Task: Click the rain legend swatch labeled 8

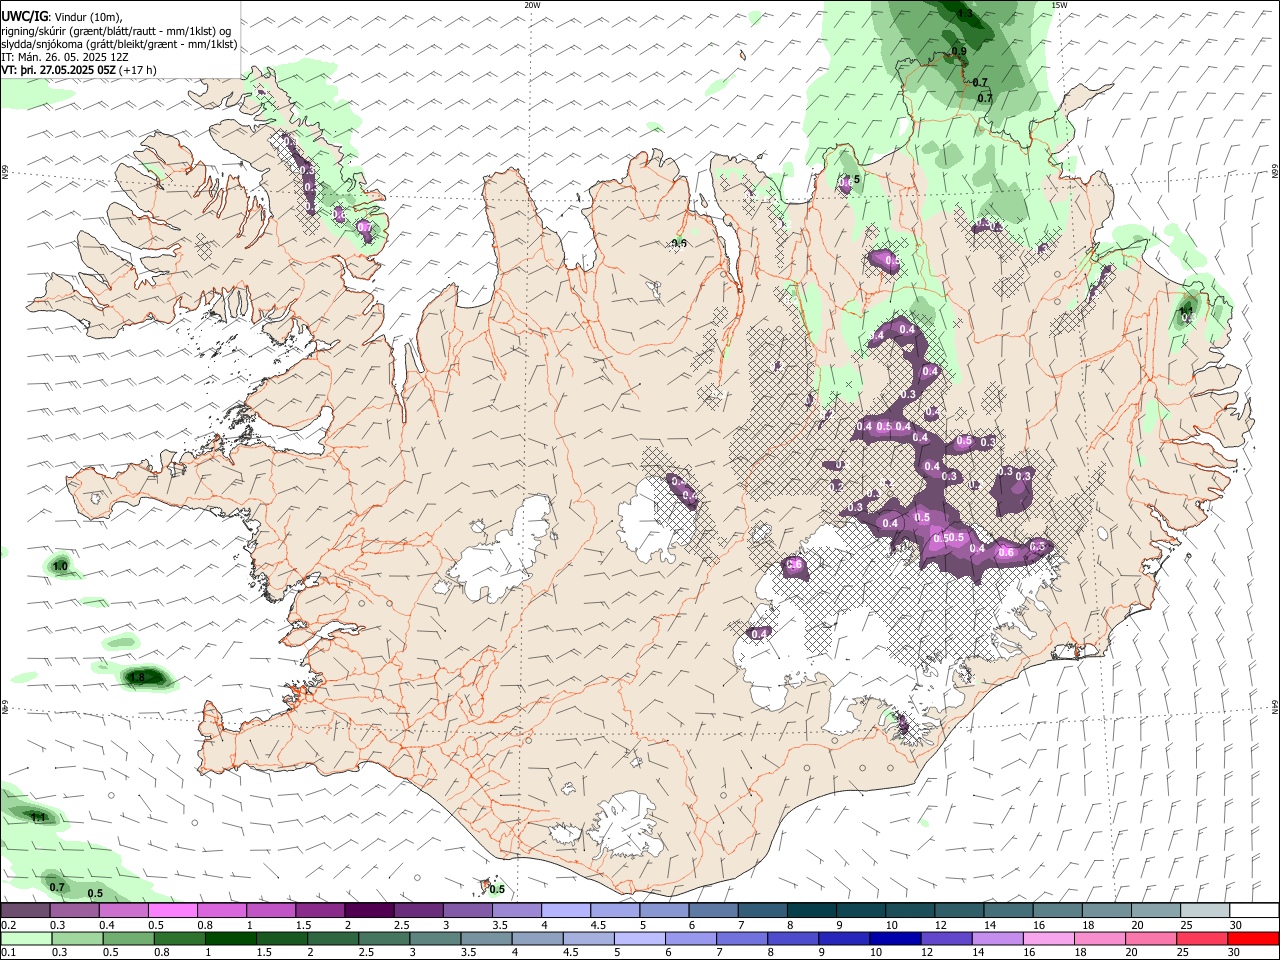Action: point(794,938)
